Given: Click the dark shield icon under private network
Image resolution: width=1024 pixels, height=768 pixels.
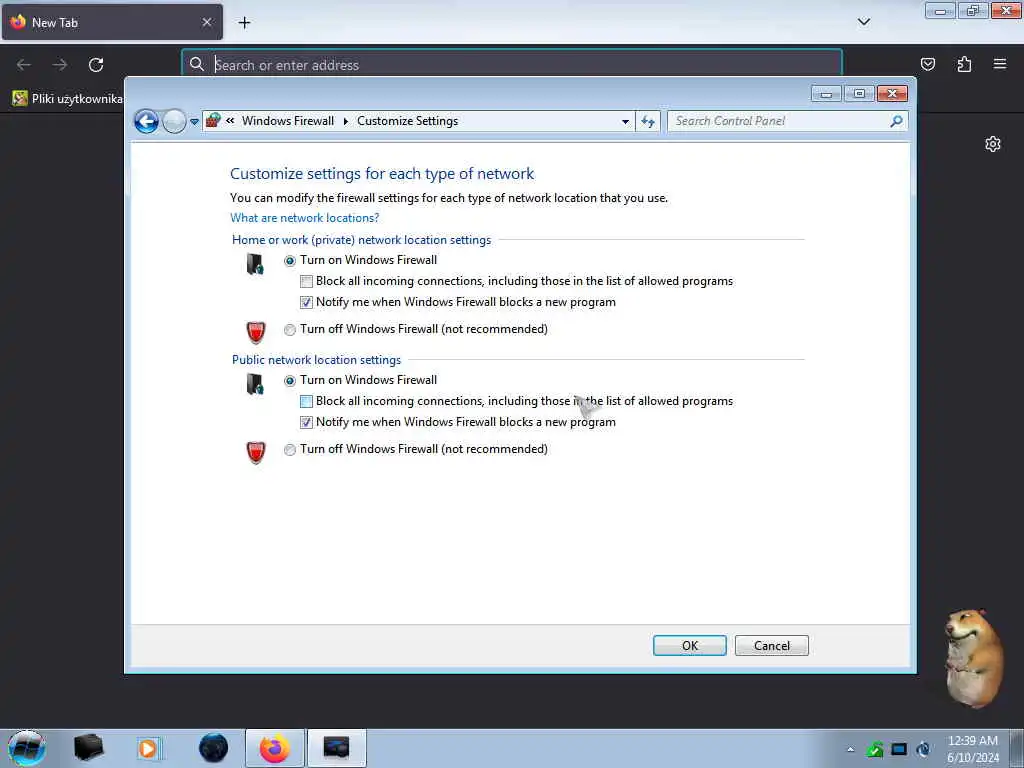Looking at the screenshot, I should pos(255,264).
